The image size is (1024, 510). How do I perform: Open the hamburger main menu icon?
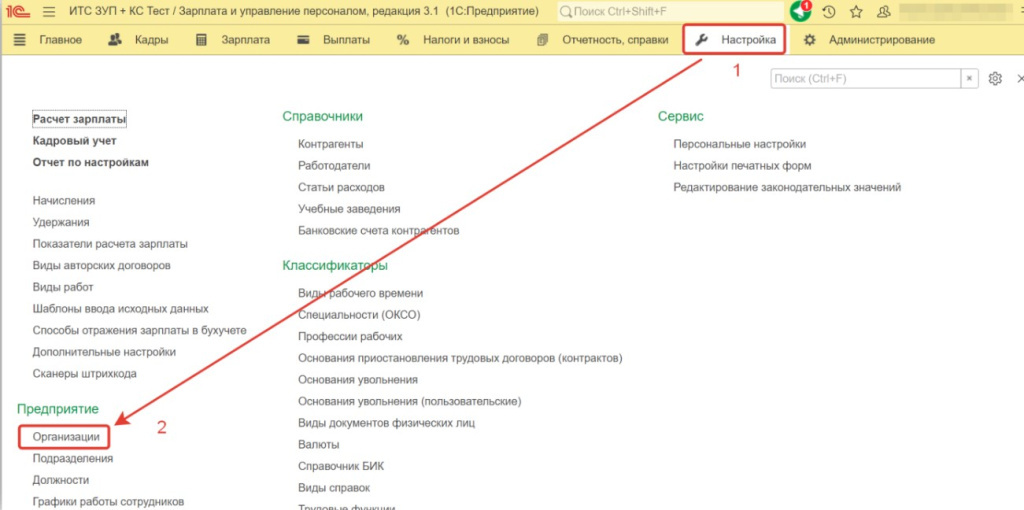[x=48, y=12]
